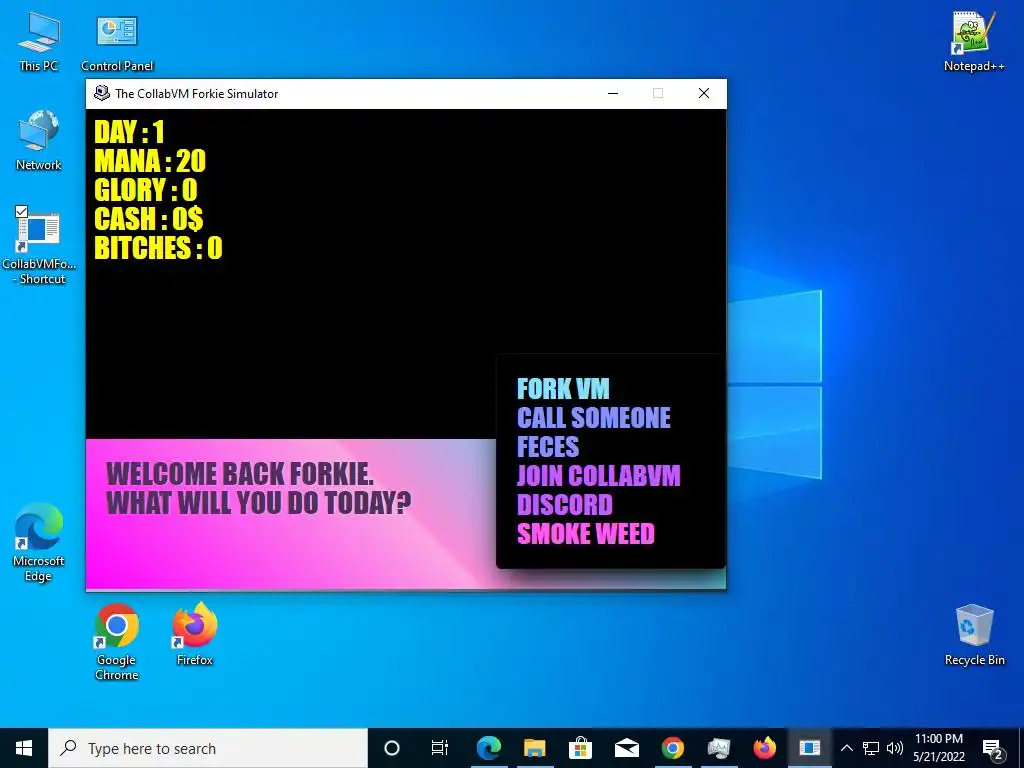The image size is (1024, 768).
Task: Click the CASH : 0$ stat text
Action: pyautogui.click(x=149, y=219)
